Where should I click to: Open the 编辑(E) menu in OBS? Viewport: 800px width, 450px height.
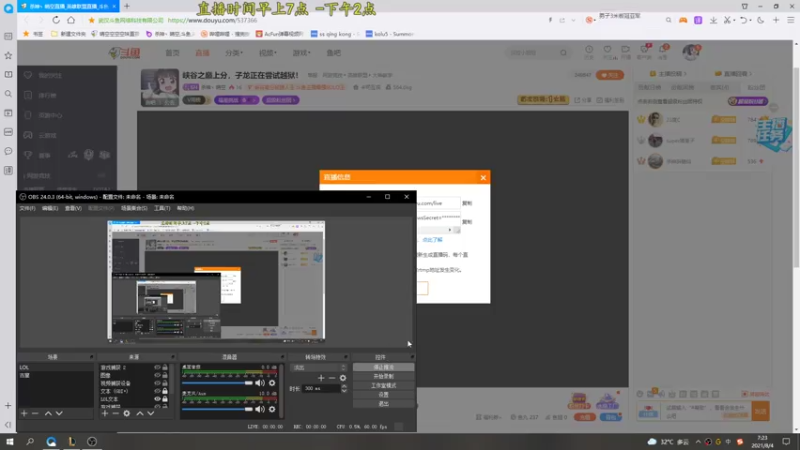[50, 208]
